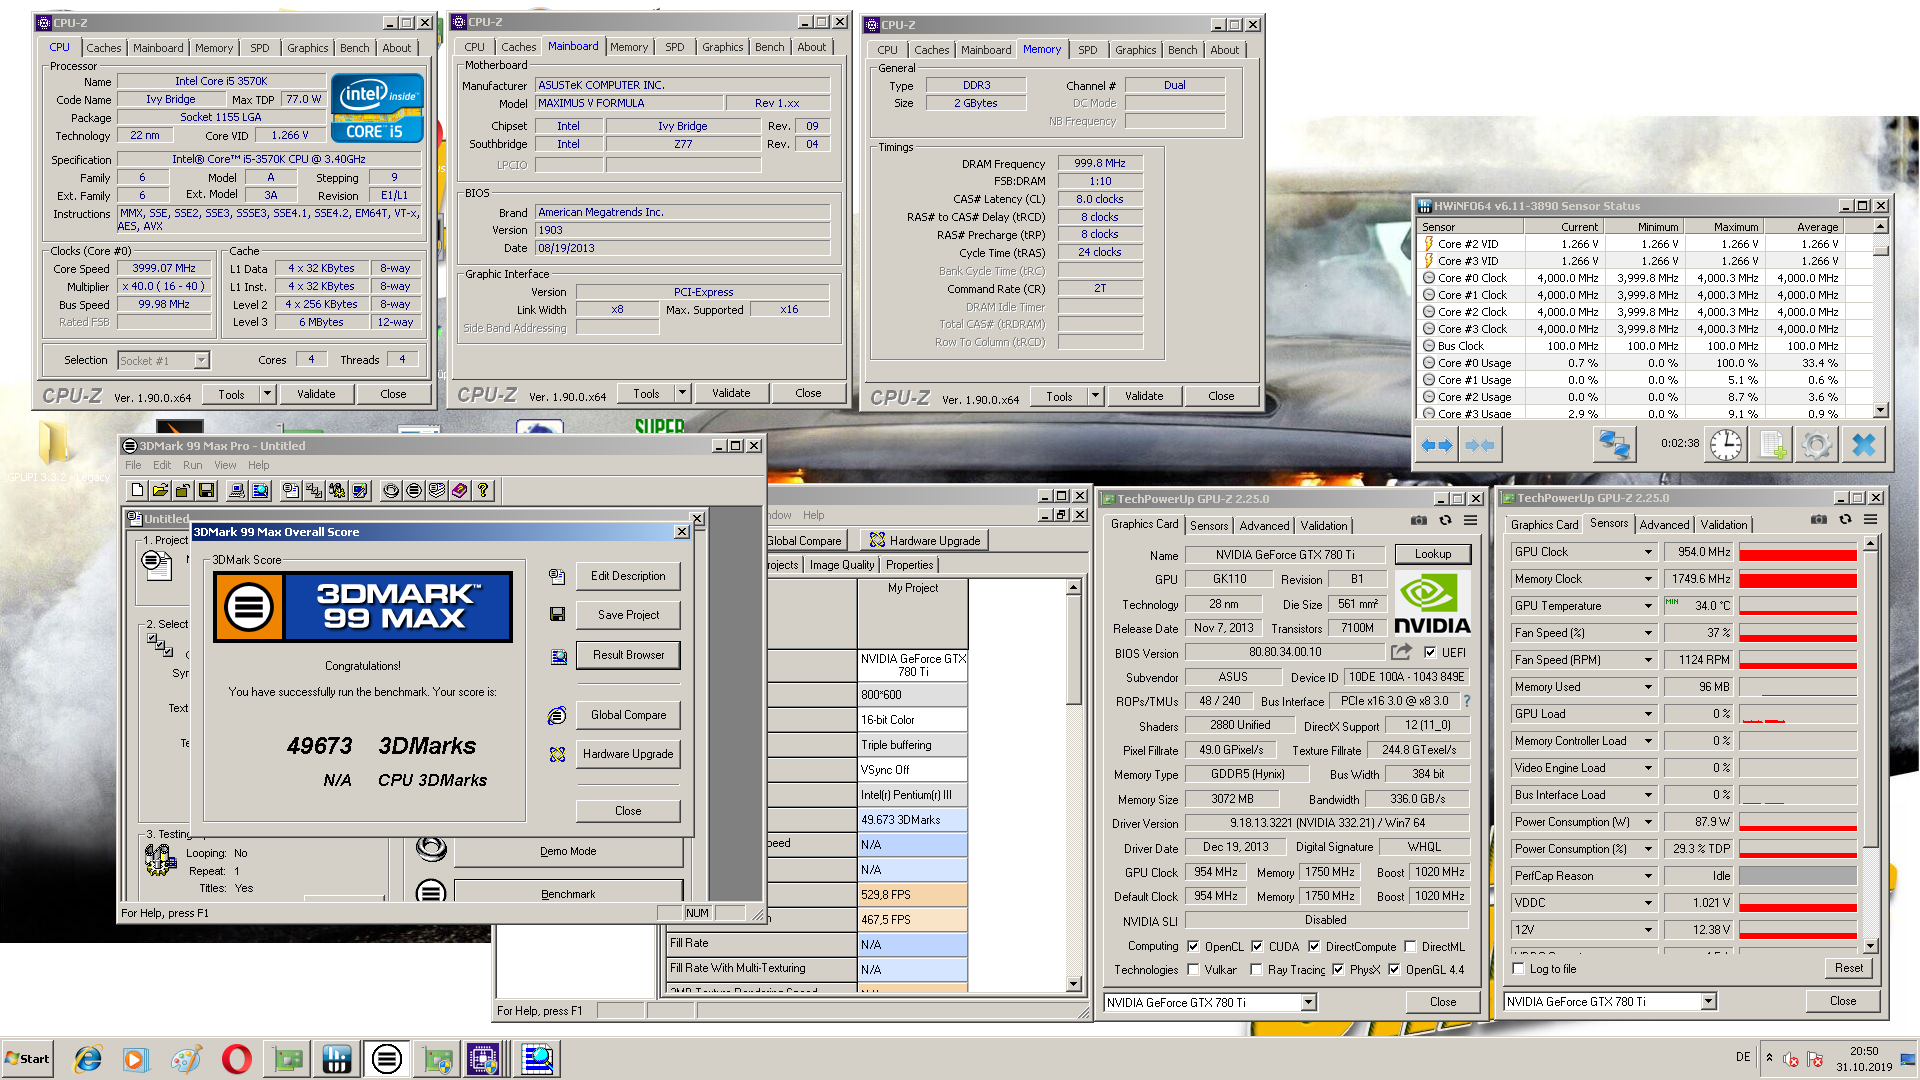Toggle Vulkan checkbox in GPU-Z
Viewport: 1920px width, 1080px height.
(1193, 970)
